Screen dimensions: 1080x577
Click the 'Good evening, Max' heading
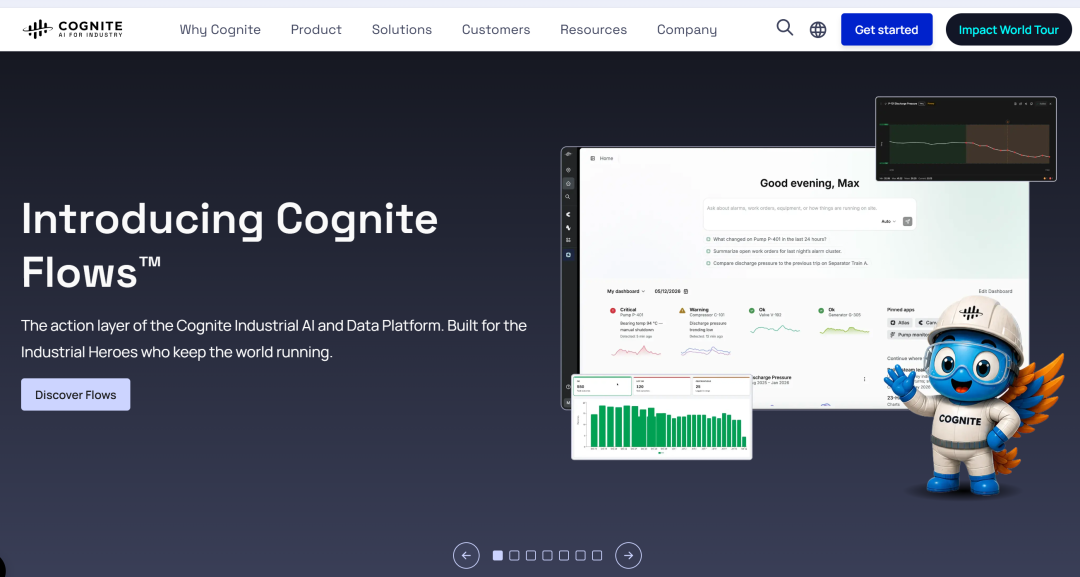point(809,183)
